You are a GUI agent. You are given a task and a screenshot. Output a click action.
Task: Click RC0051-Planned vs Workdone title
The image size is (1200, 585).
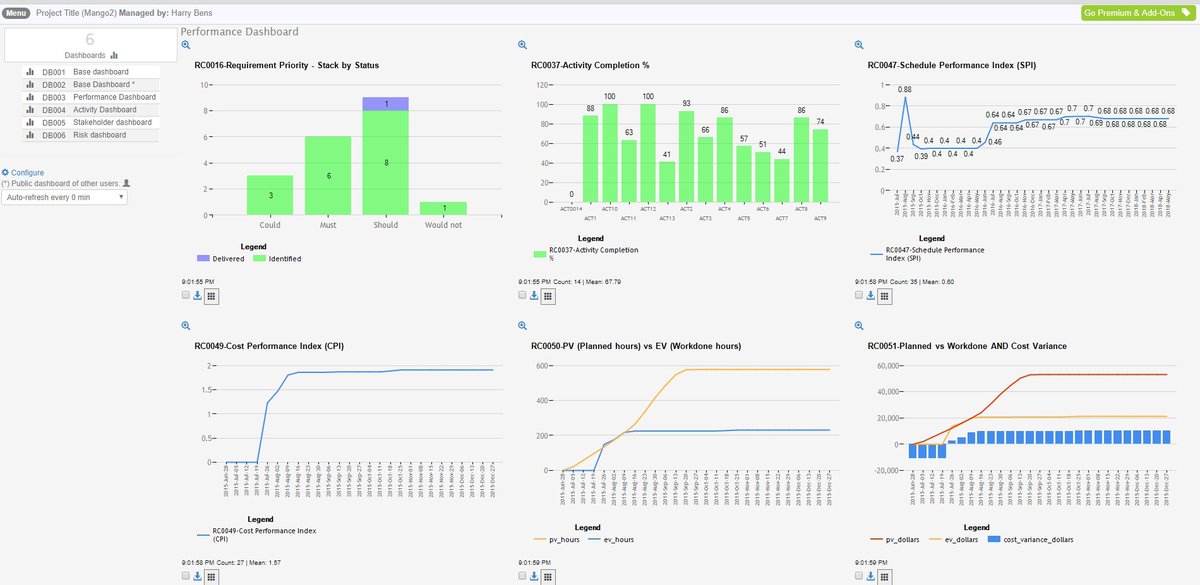click(968, 346)
